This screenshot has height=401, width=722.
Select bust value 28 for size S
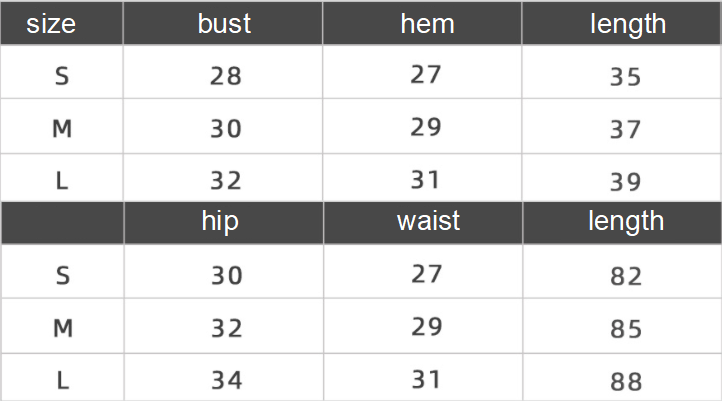[x=226, y=76]
